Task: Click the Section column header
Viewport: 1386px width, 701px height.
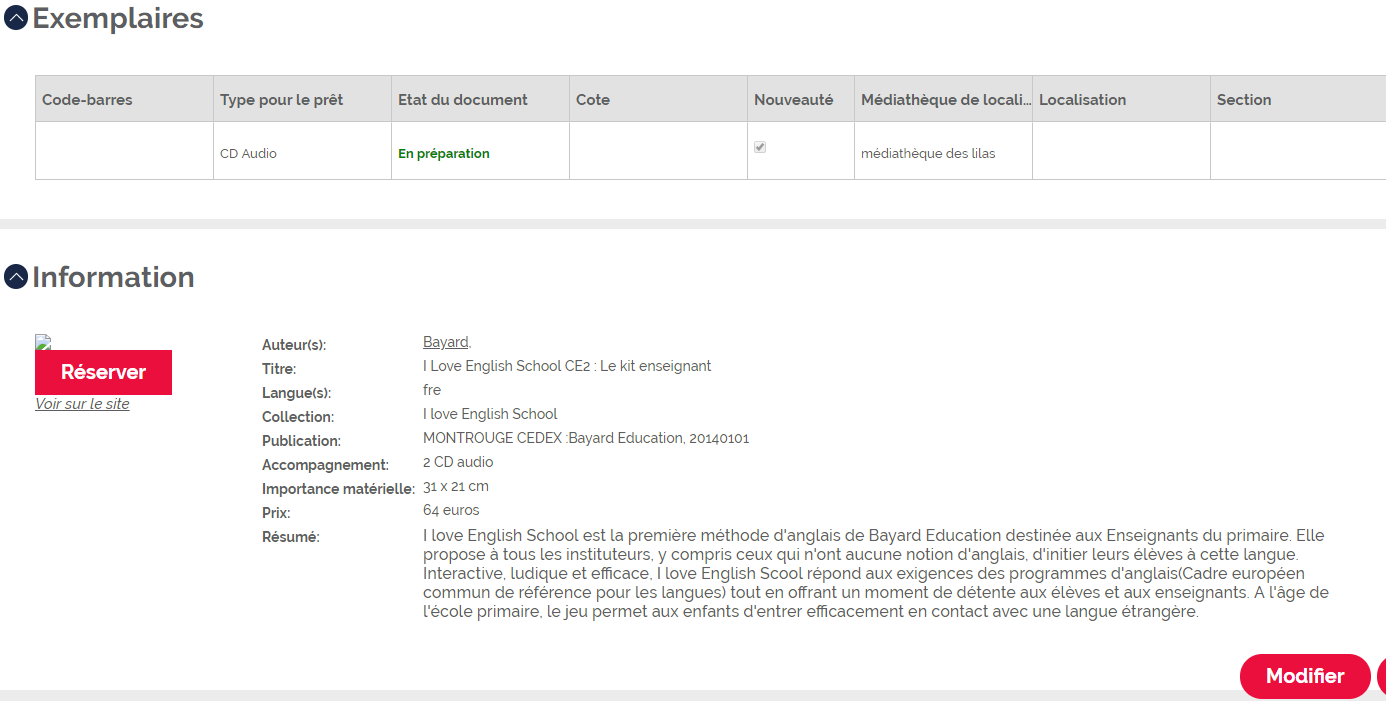Action: (1298, 99)
